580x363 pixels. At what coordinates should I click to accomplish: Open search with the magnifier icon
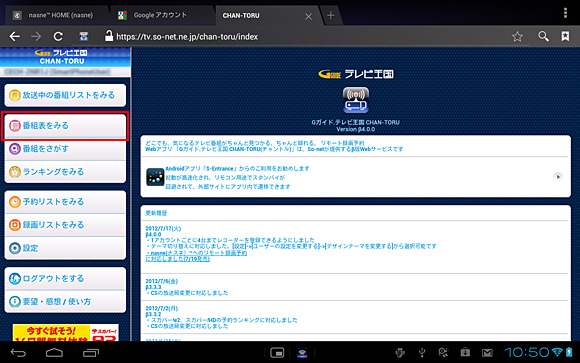543,36
